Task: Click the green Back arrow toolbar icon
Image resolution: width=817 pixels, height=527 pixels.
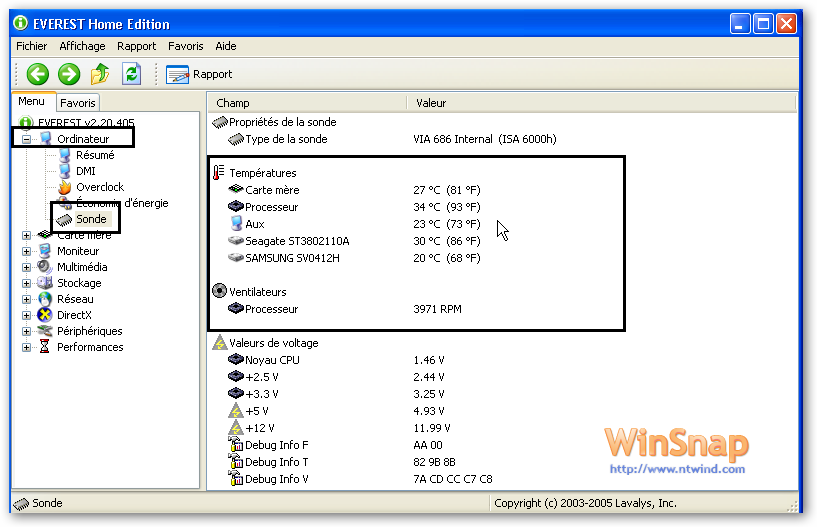Action: click(38, 74)
